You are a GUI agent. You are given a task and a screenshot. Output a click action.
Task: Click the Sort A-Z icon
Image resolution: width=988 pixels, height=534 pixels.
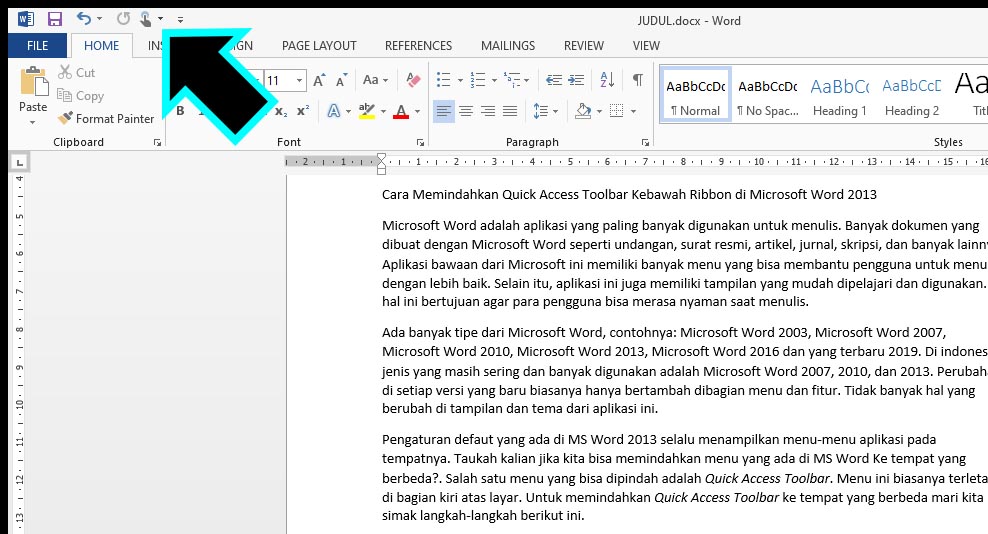607,79
